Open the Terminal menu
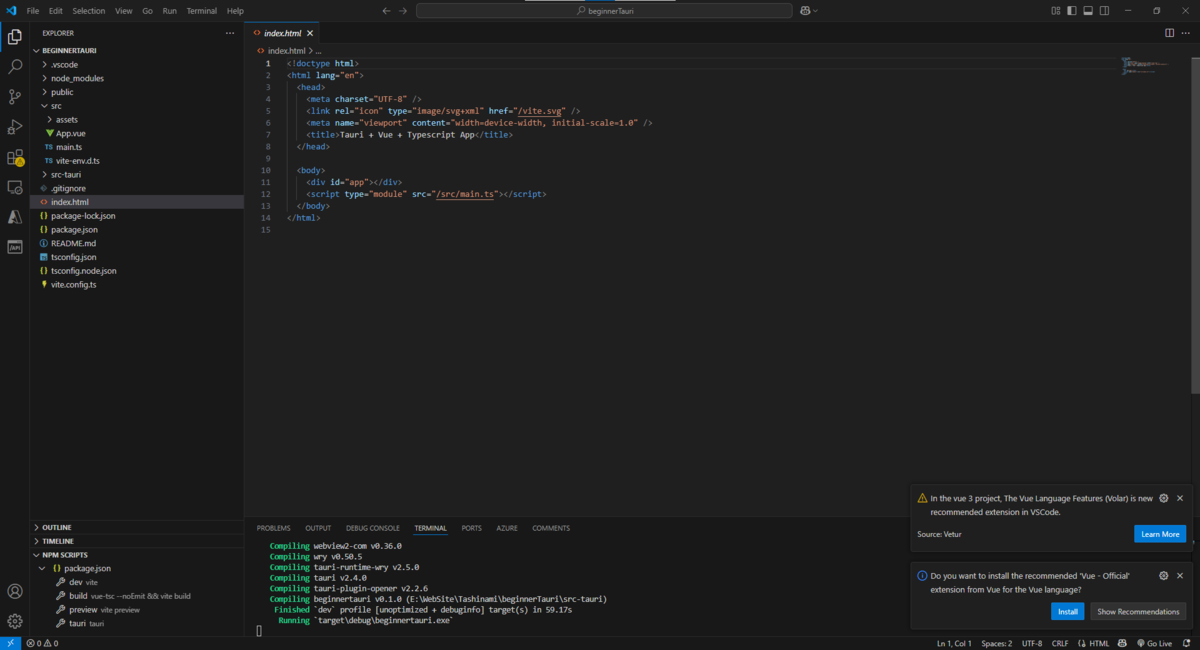 [201, 11]
